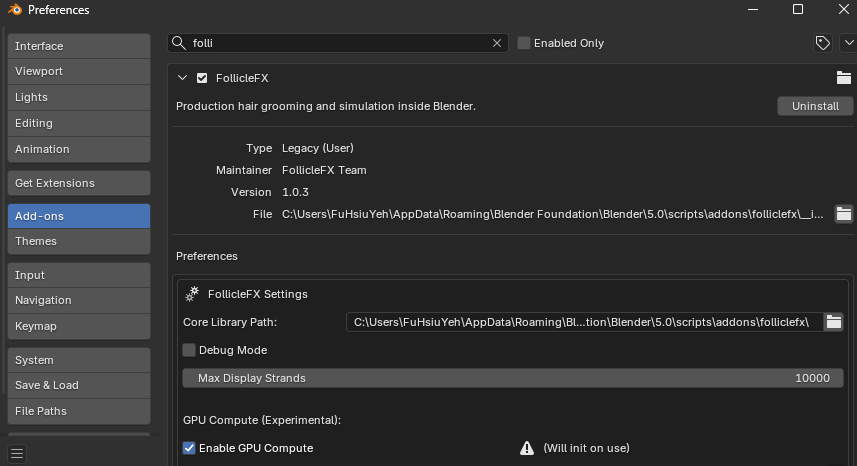Viewport: 857px width, 466px height.
Task: Click the add-on File path text
Action: coord(553,214)
